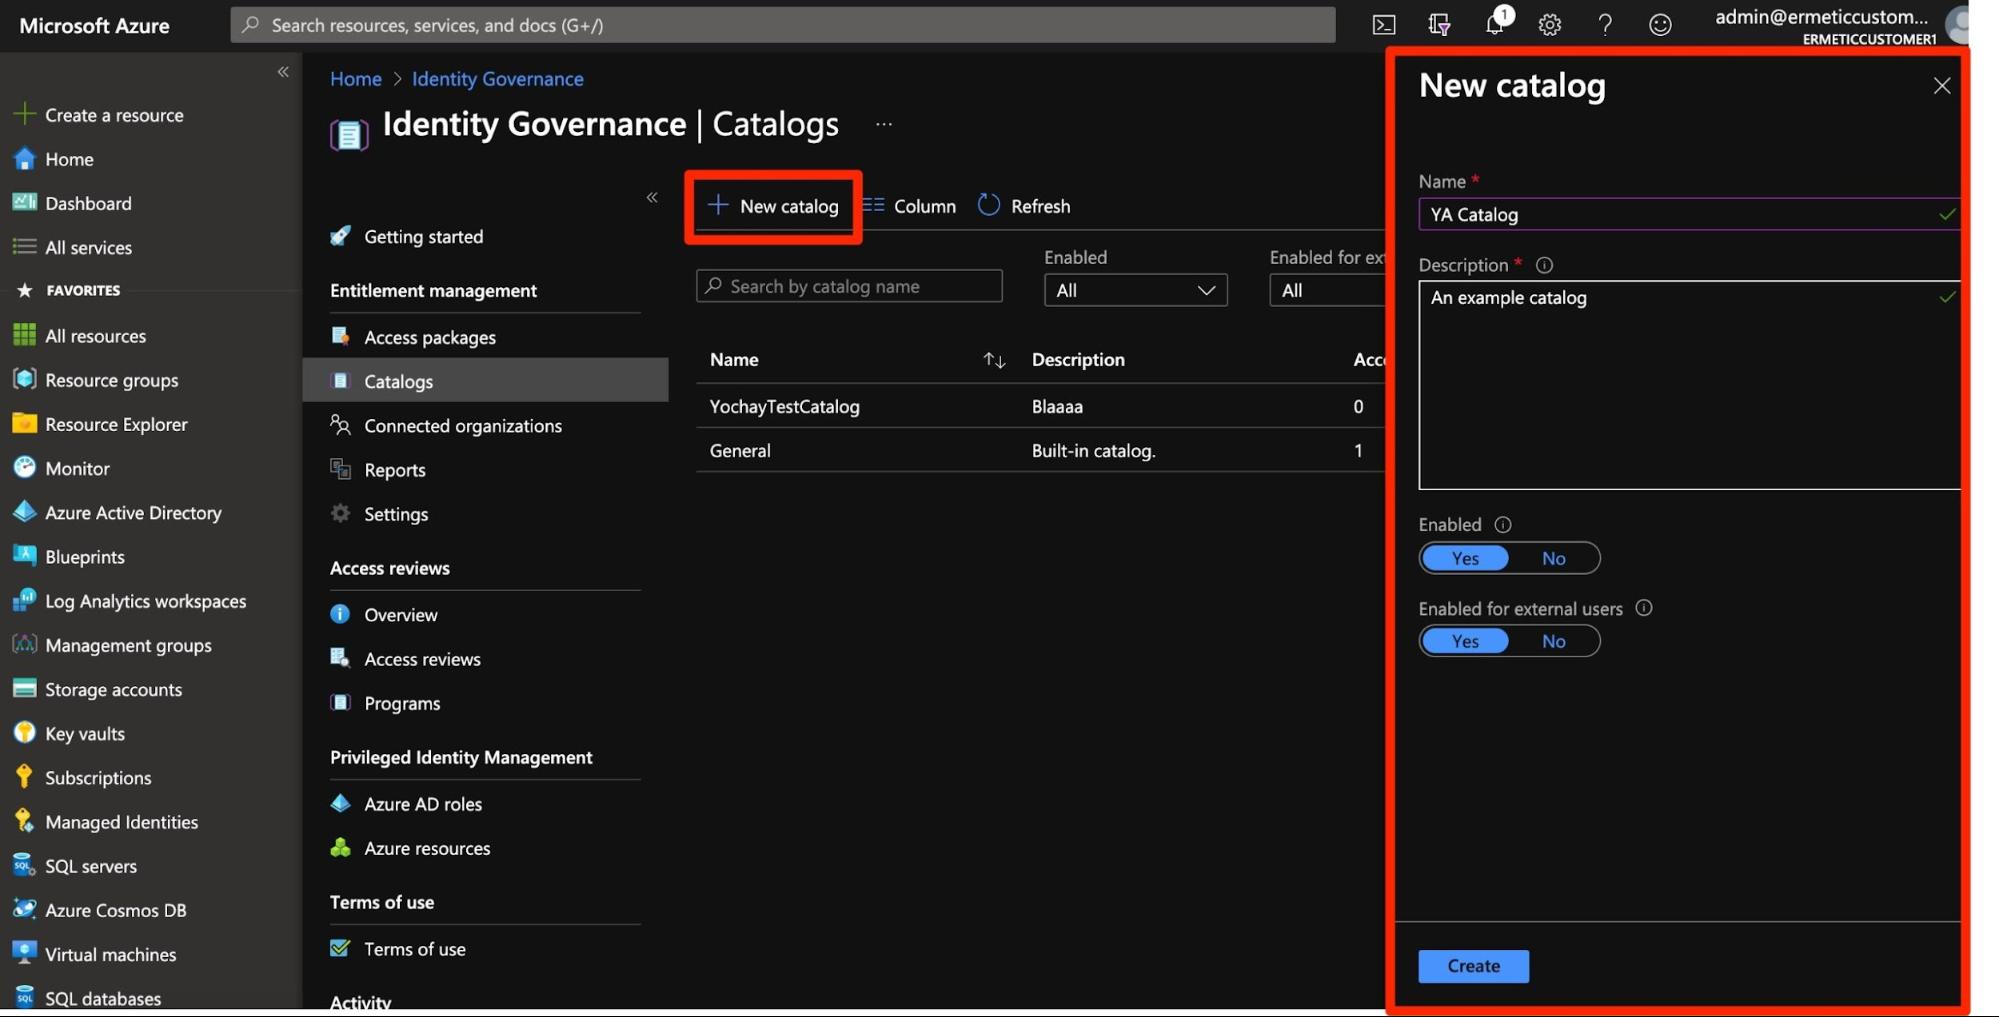Click the All resources grid icon
Screen dimensions: 1999x1017
(24, 335)
